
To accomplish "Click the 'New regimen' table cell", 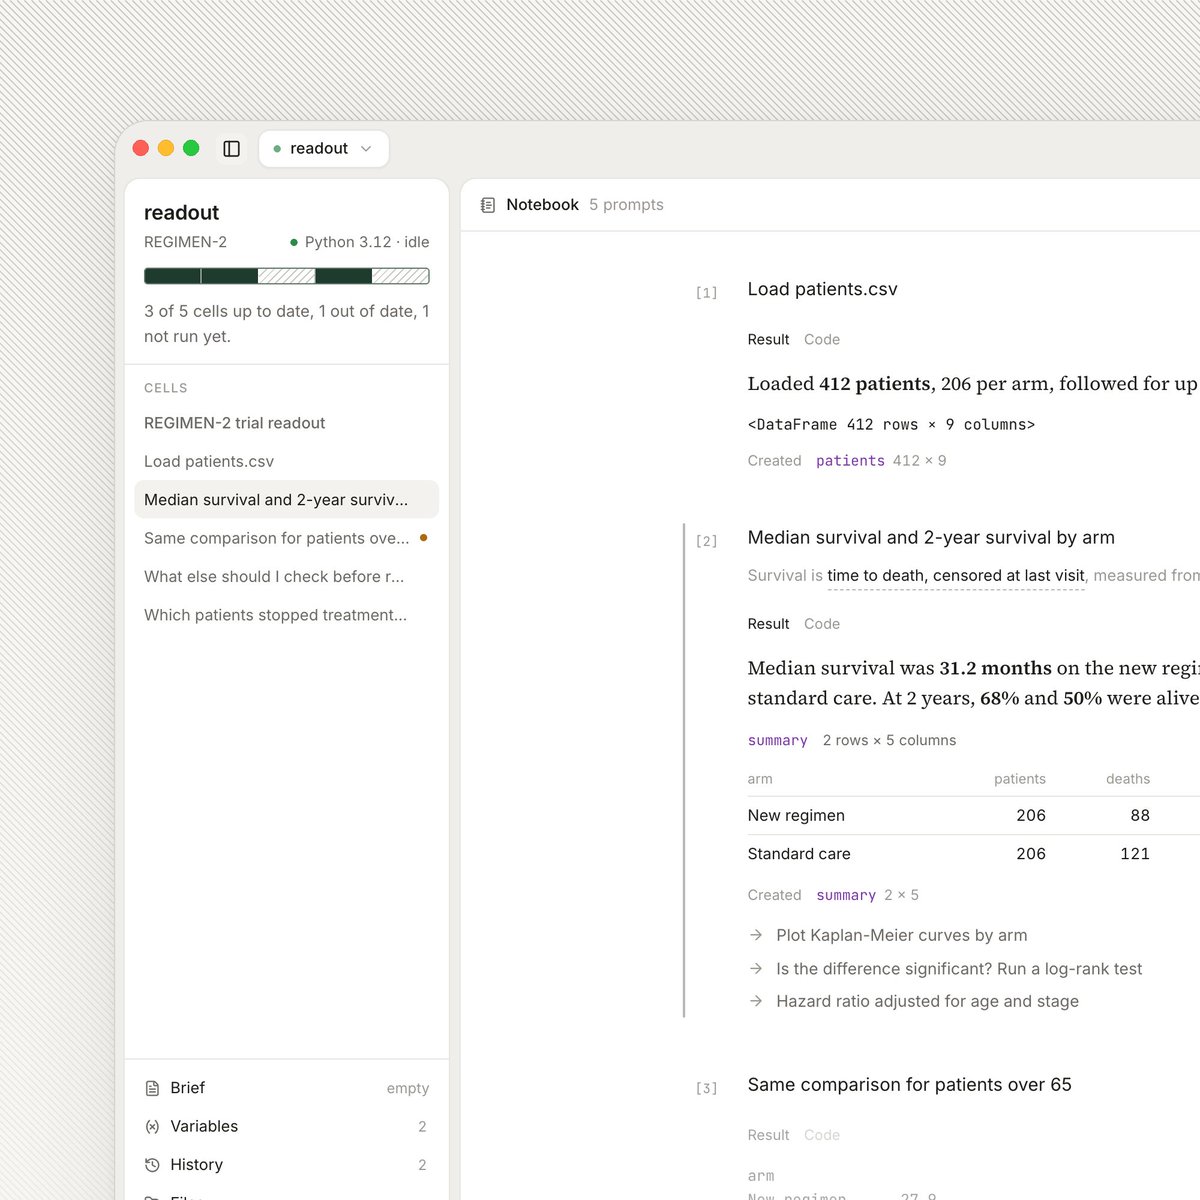I will pos(796,816).
